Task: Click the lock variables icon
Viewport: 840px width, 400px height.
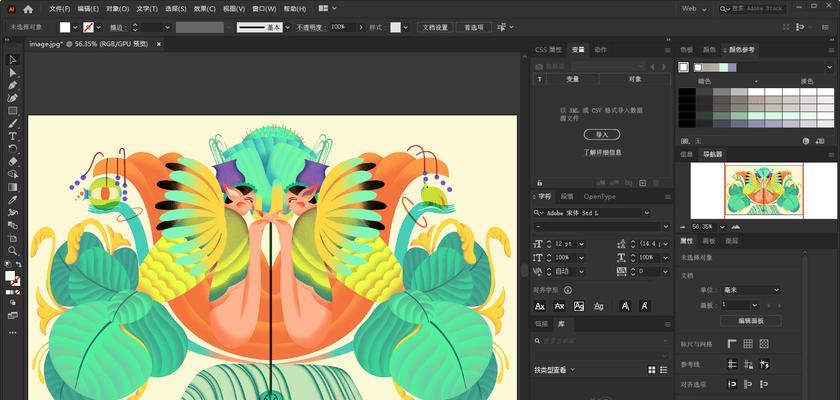Action: (539, 183)
